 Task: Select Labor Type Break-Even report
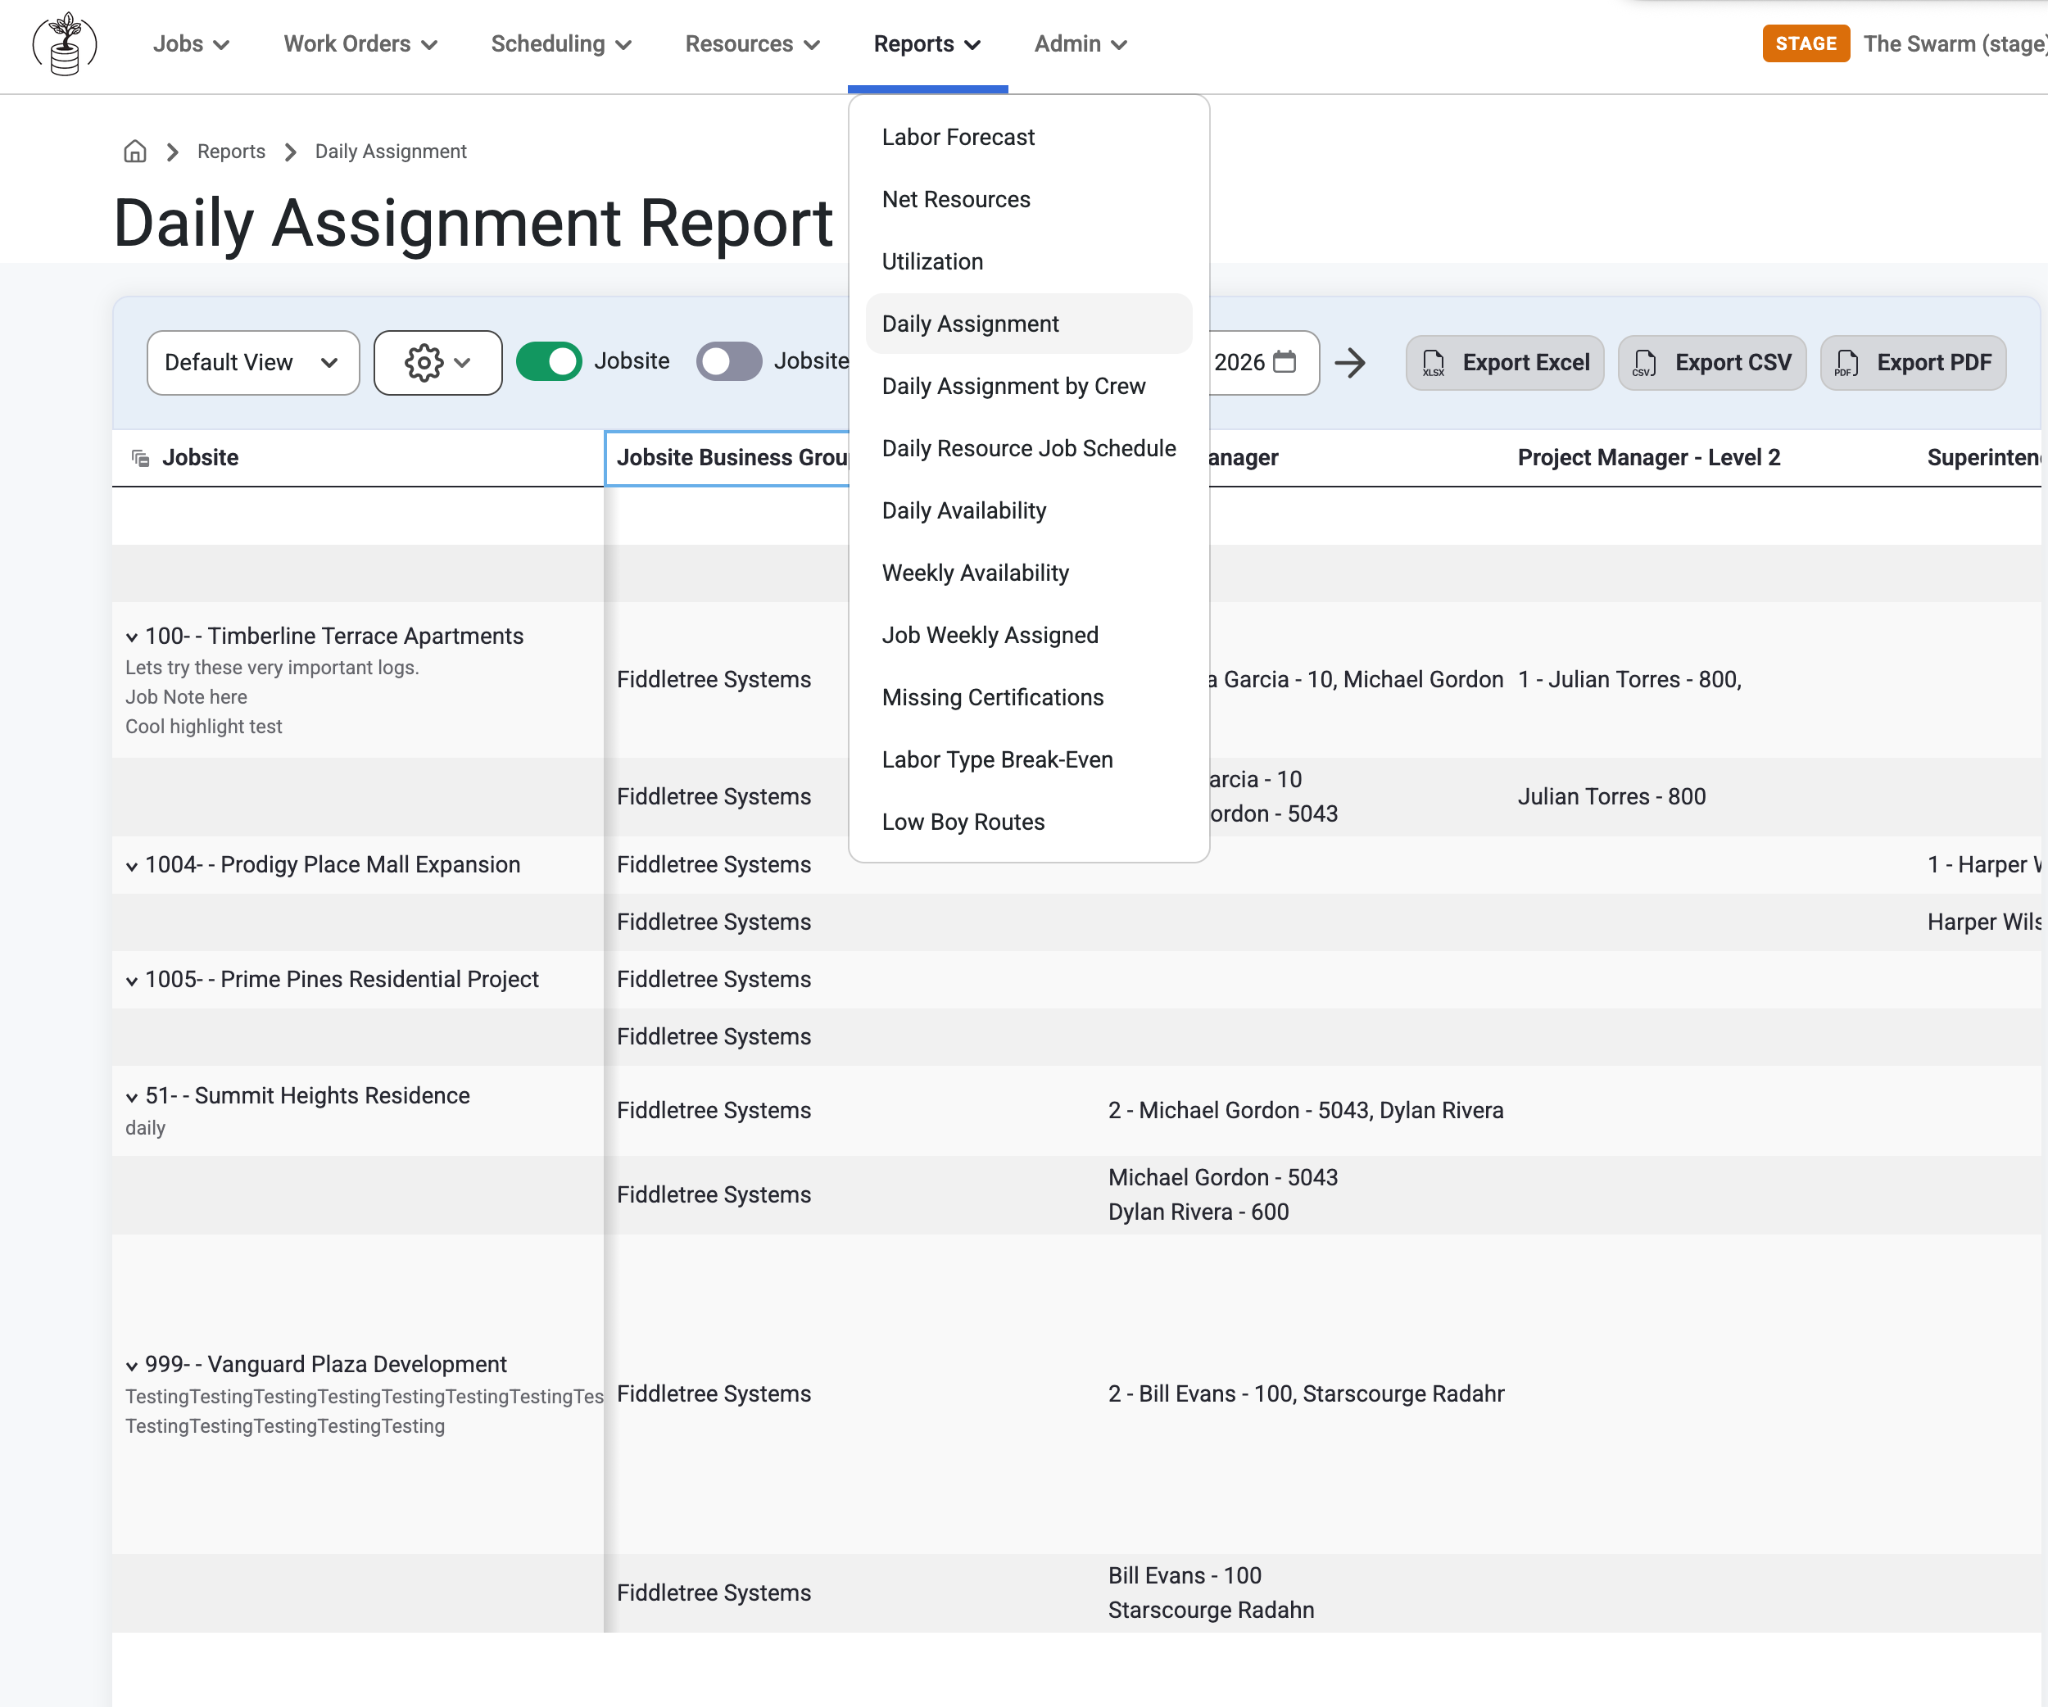[x=1029, y=759]
